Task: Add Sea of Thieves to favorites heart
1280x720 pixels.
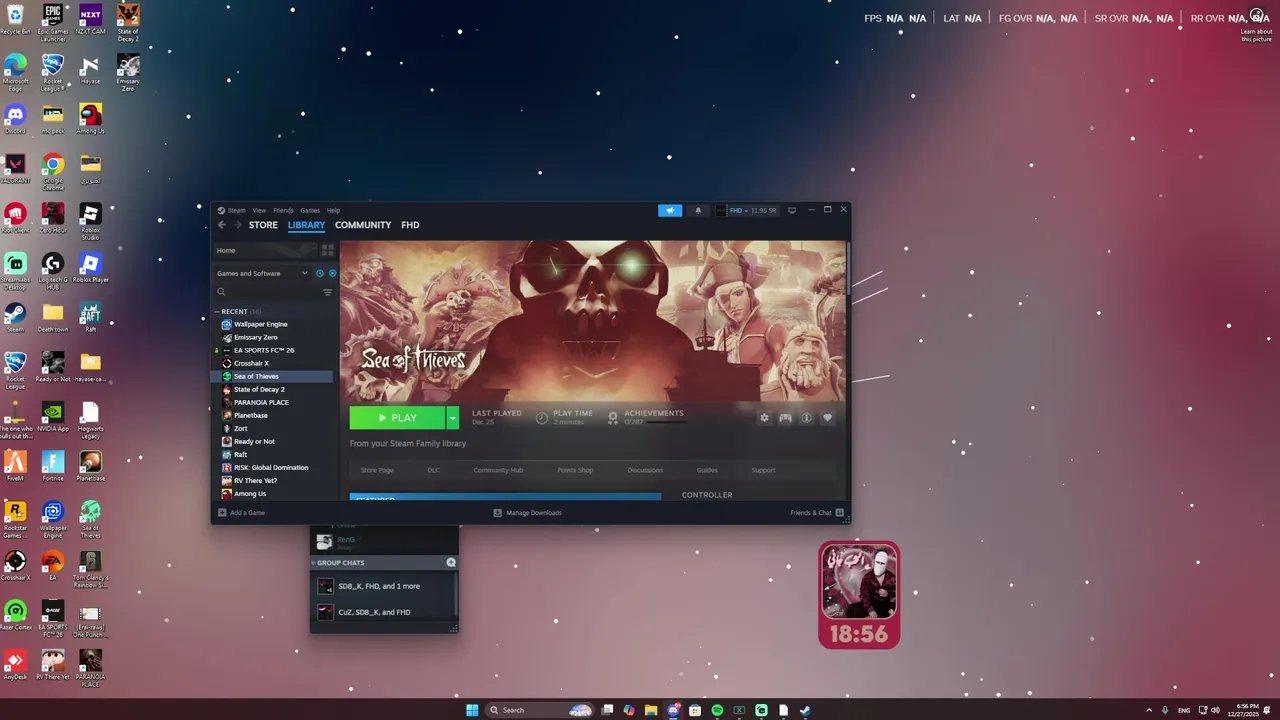Action: coord(827,418)
